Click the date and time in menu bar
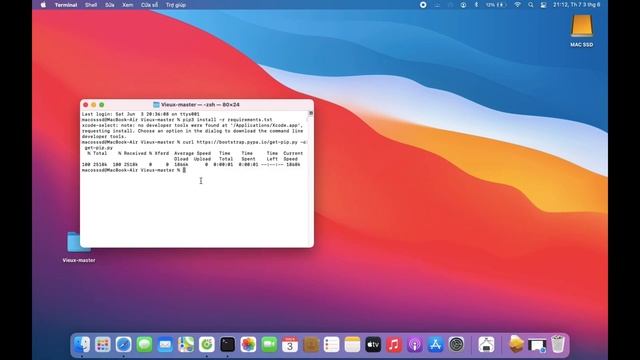 (577, 5)
